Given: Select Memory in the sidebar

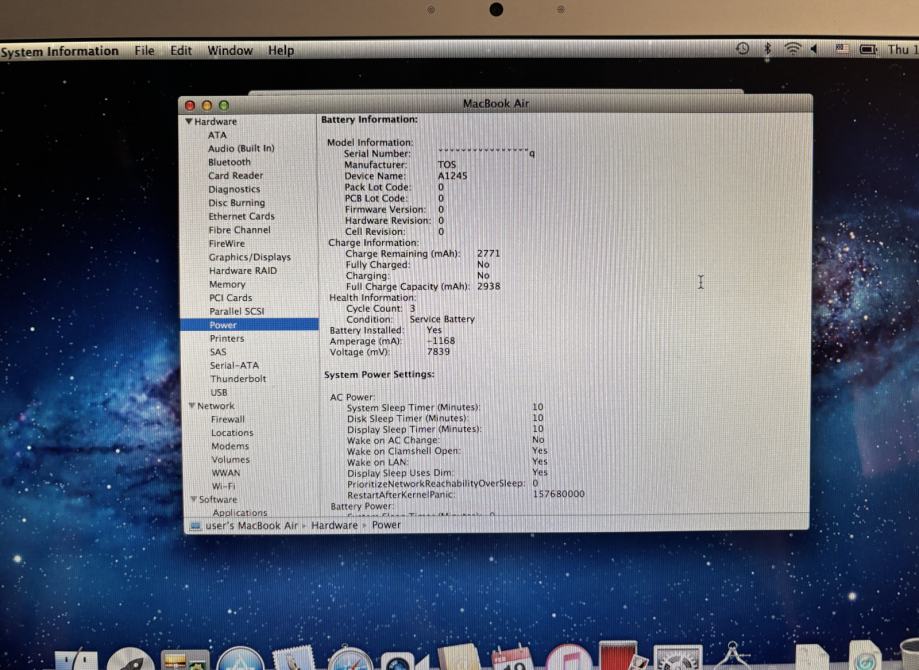Looking at the screenshot, I should point(227,284).
